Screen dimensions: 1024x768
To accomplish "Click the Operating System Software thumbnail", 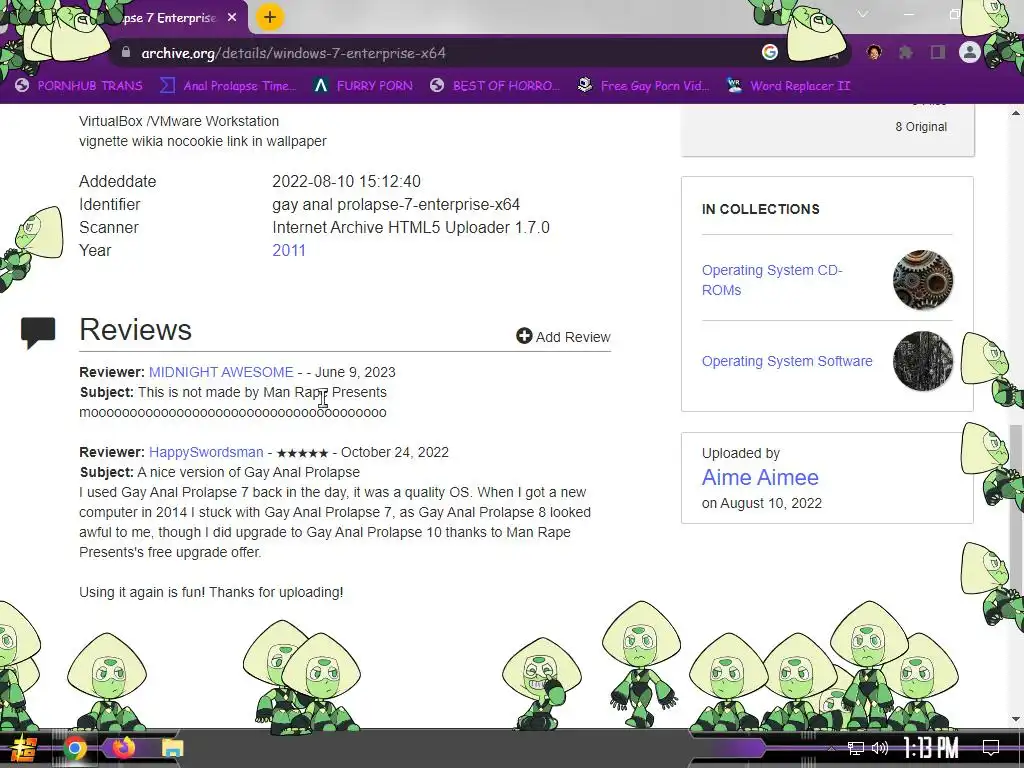I will coord(923,361).
